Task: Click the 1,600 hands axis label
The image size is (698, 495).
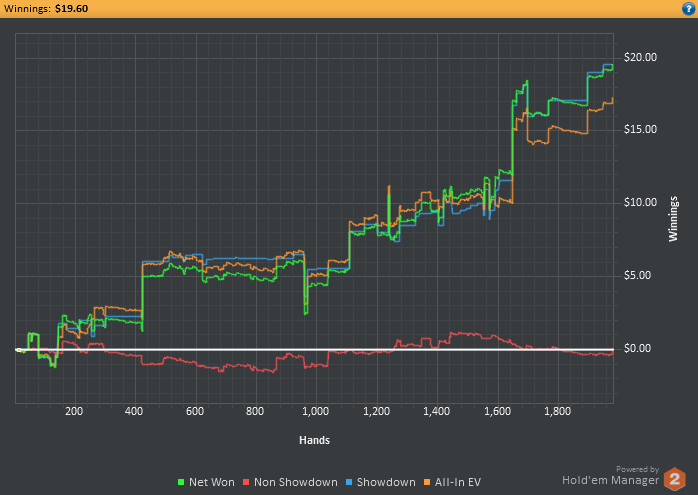Action: [x=497, y=411]
